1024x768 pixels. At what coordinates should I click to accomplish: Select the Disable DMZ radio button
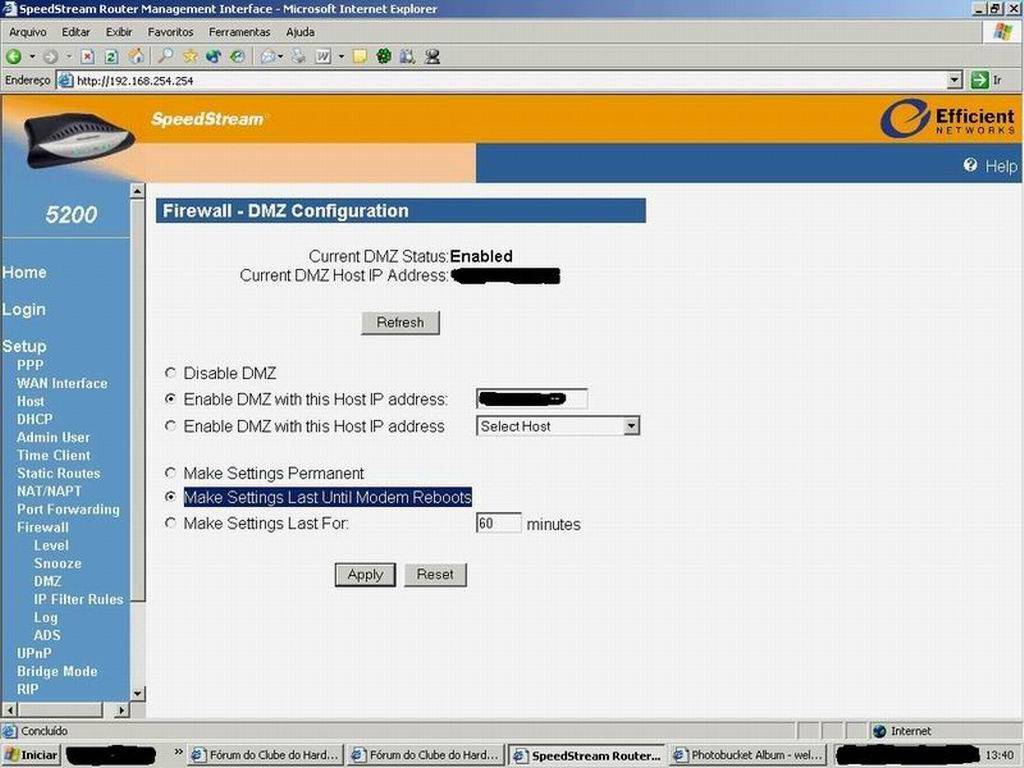[x=170, y=373]
